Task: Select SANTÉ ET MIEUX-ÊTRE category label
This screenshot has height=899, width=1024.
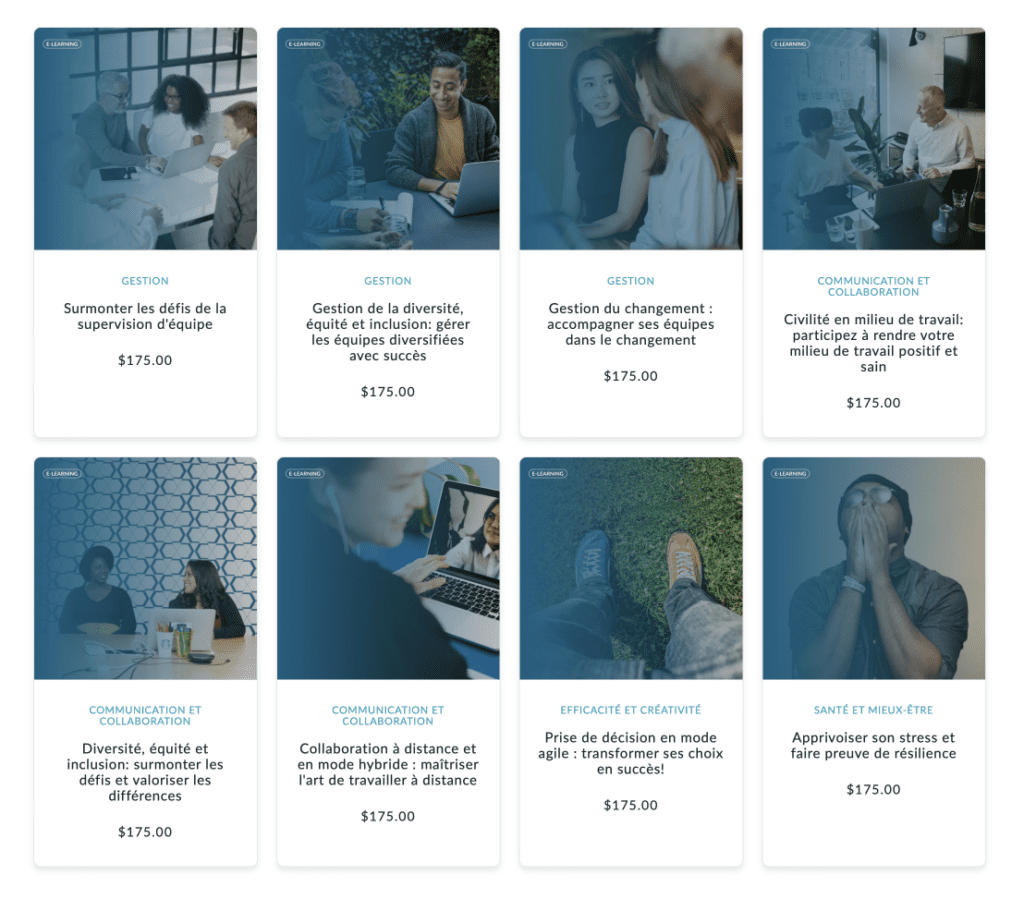Action: 873,710
